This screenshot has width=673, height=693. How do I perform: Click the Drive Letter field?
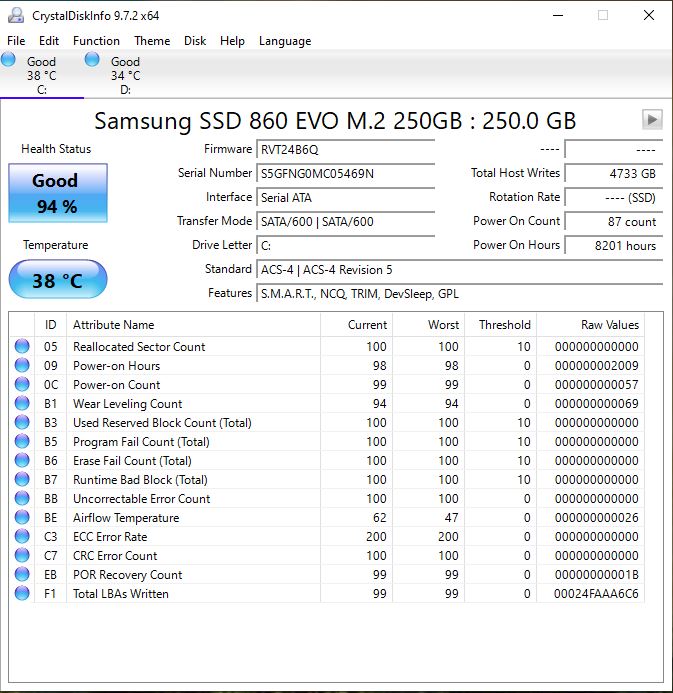pos(346,245)
